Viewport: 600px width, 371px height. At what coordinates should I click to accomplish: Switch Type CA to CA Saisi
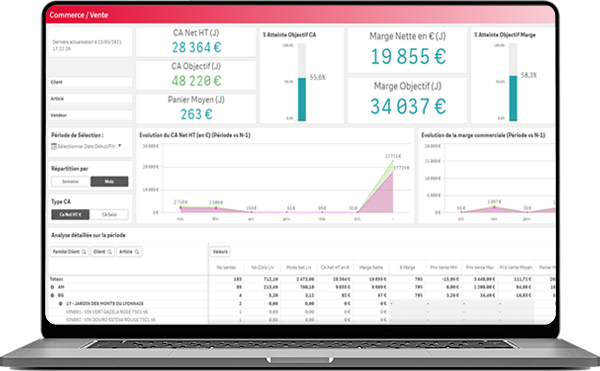click(x=109, y=214)
